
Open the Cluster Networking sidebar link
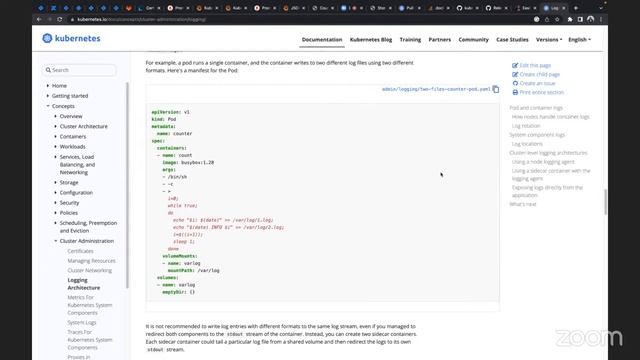click(x=89, y=271)
